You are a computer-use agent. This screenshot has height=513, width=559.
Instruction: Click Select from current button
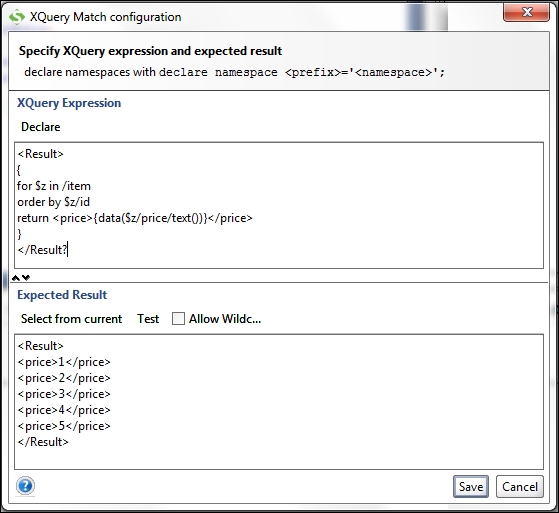point(71,318)
